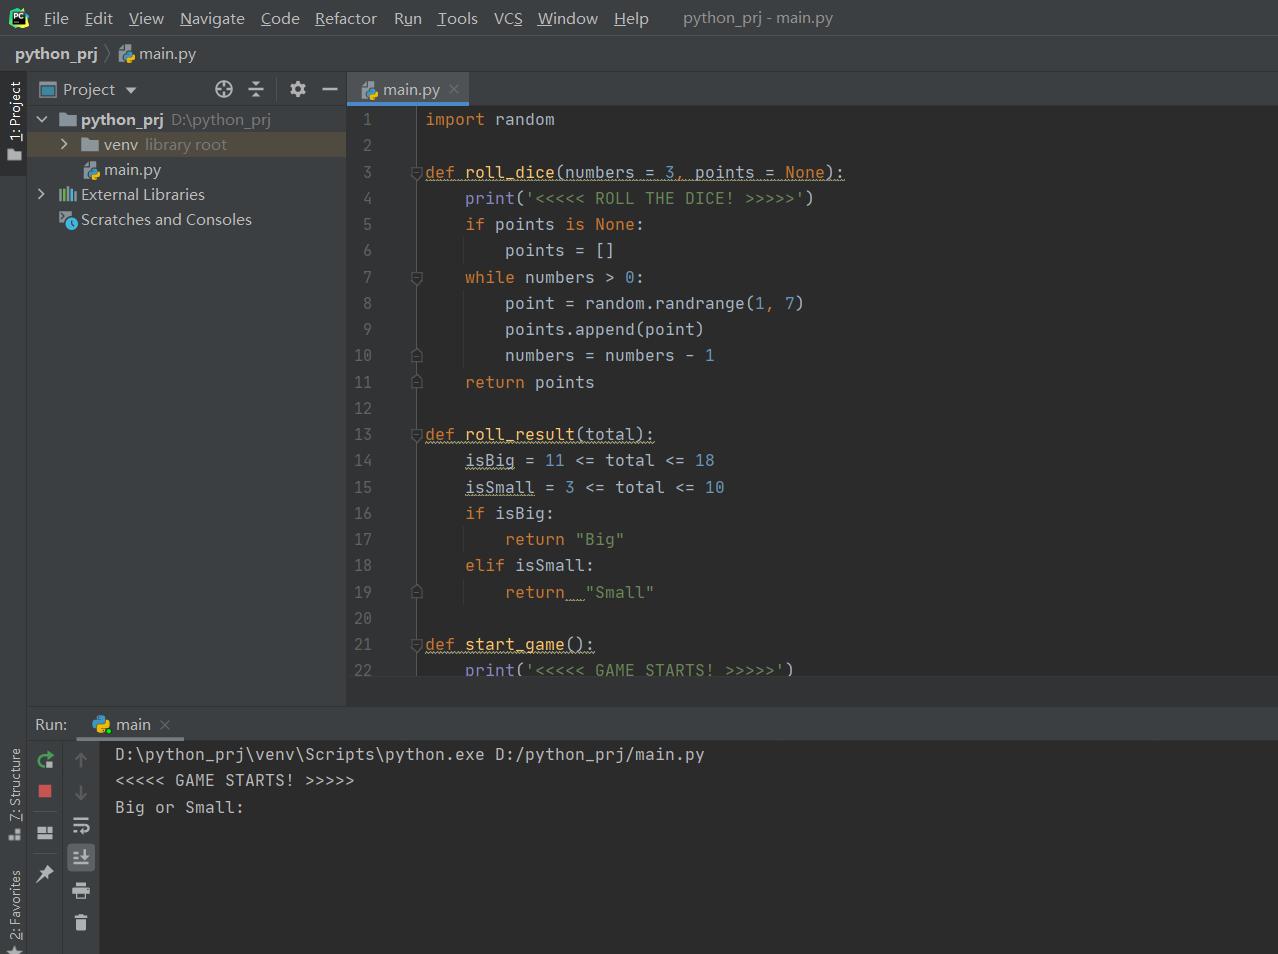The image size is (1278, 954).
Task: Clear console output with trash icon
Action: (81, 922)
